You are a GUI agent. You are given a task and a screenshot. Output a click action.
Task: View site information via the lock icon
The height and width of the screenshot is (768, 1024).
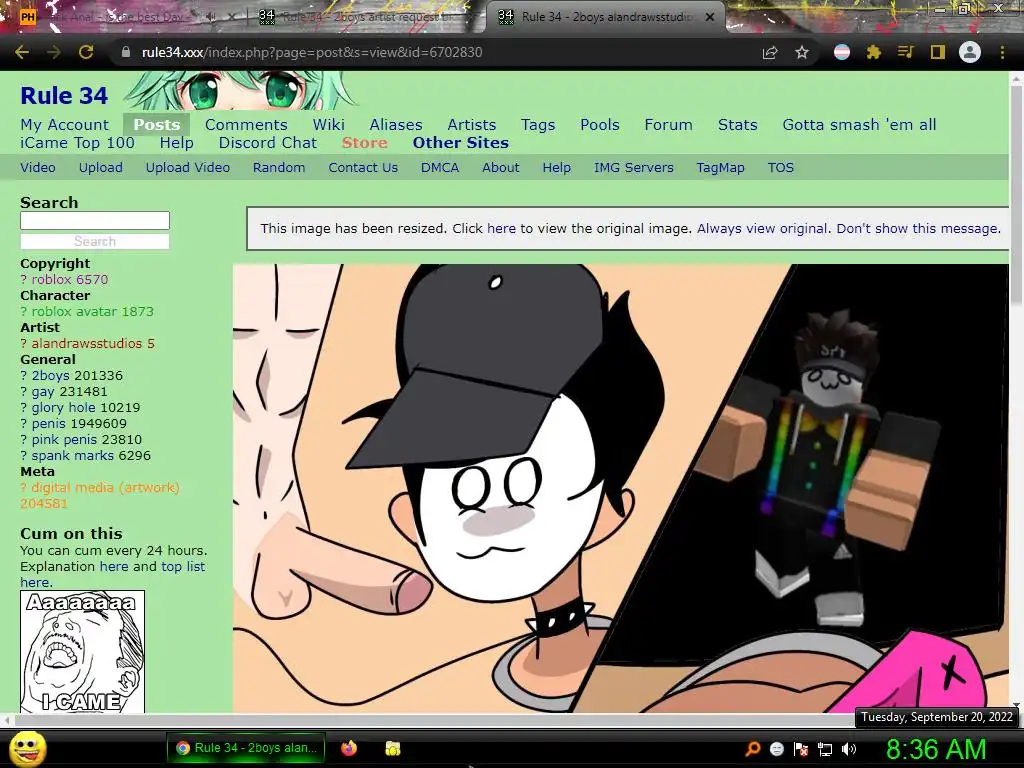[x=125, y=52]
